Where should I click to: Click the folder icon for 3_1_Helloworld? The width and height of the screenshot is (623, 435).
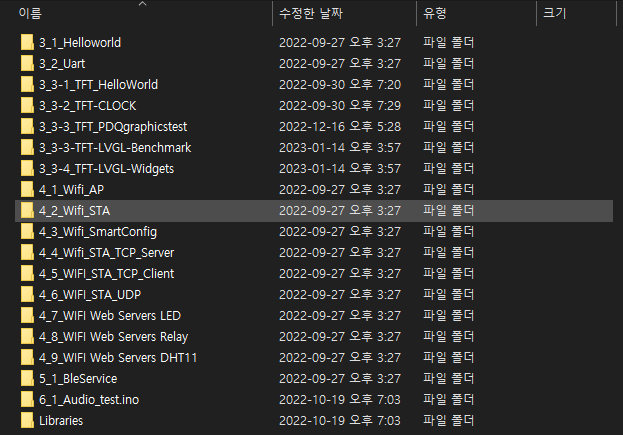[27, 43]
